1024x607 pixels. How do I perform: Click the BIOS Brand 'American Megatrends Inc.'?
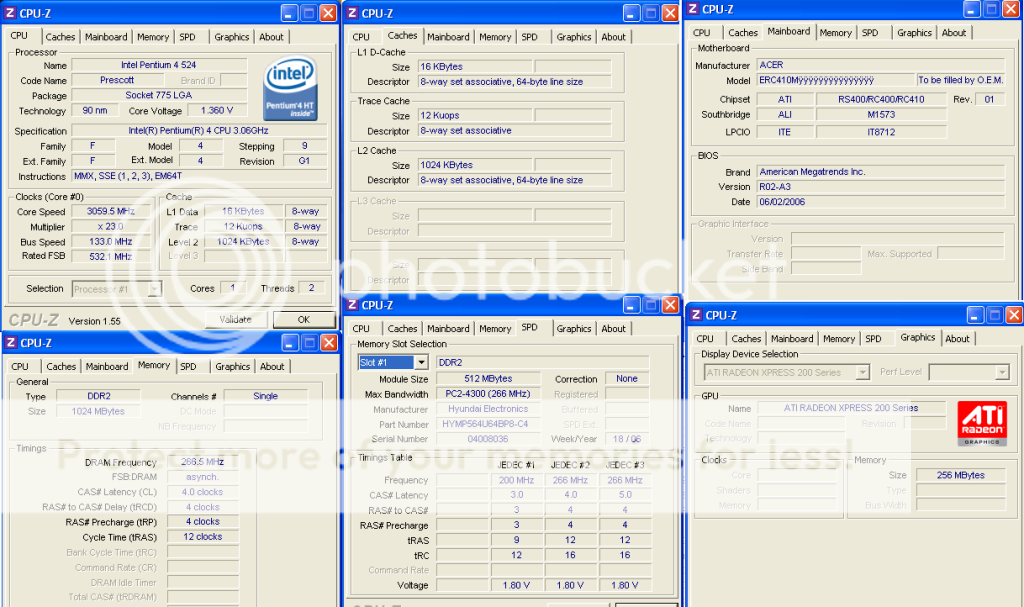[880, 172]
